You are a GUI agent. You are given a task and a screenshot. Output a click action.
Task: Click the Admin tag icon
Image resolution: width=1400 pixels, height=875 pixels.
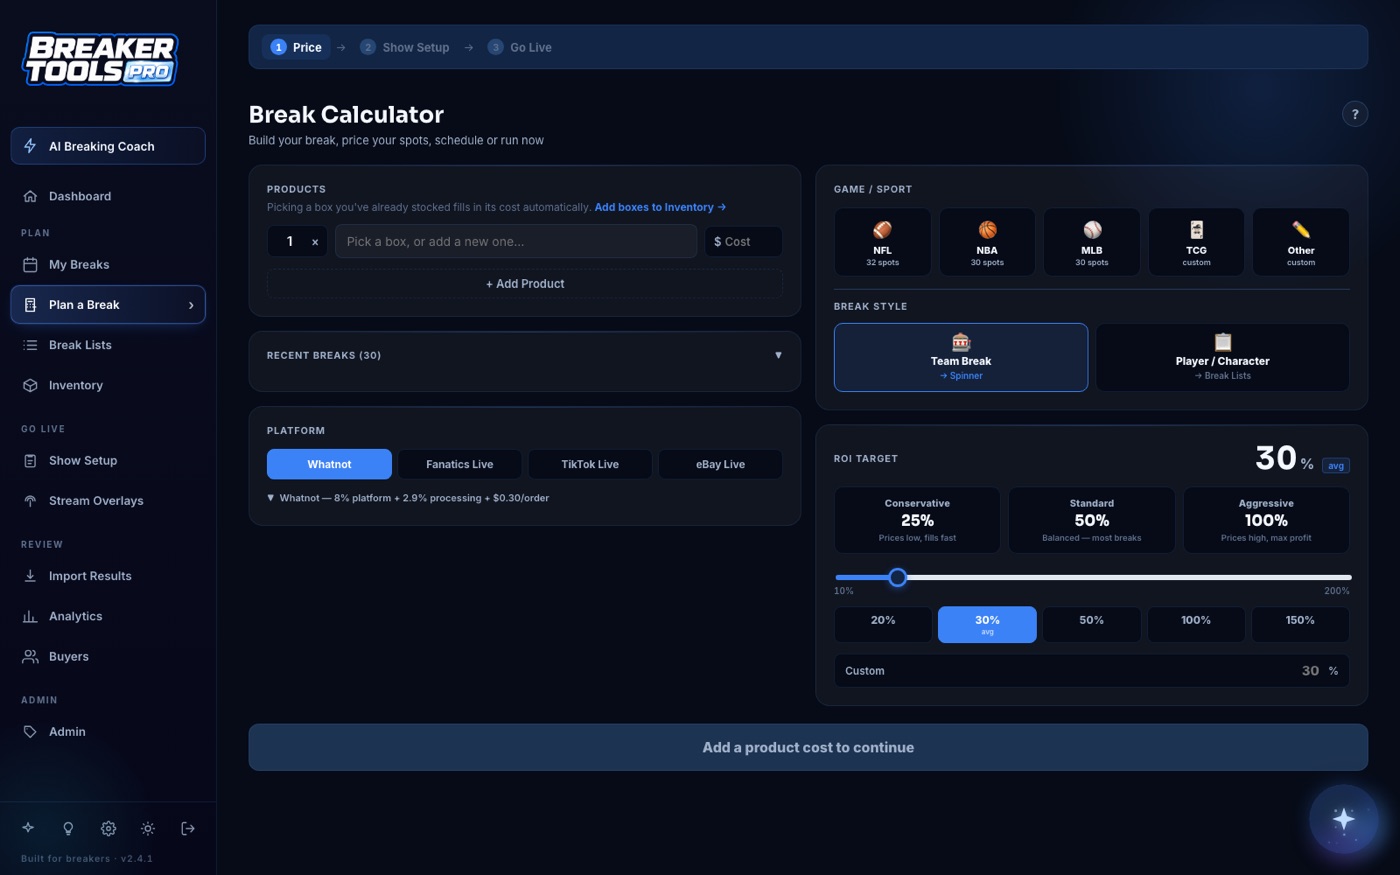(x=30, y=732)
